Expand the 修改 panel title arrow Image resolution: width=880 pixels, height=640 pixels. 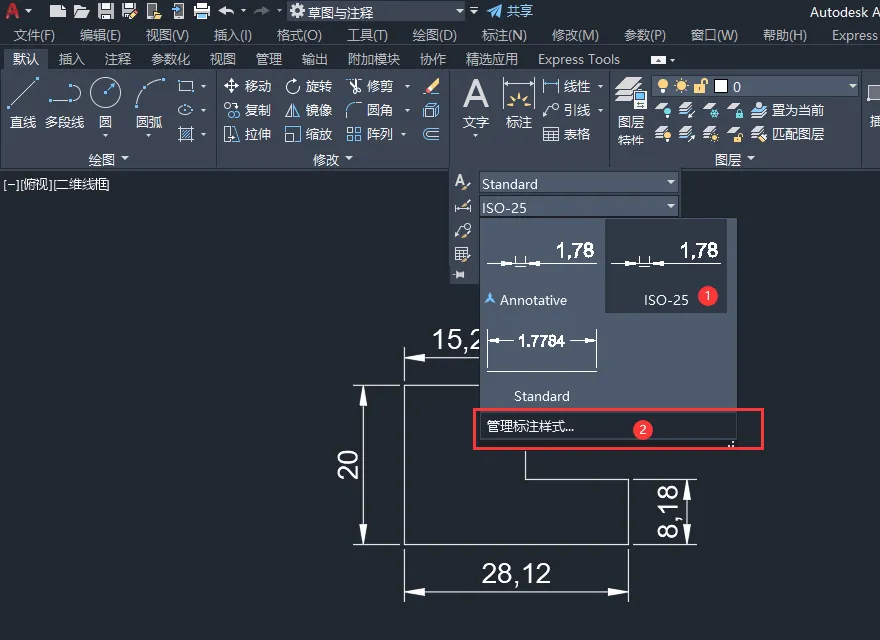point(349,159)
